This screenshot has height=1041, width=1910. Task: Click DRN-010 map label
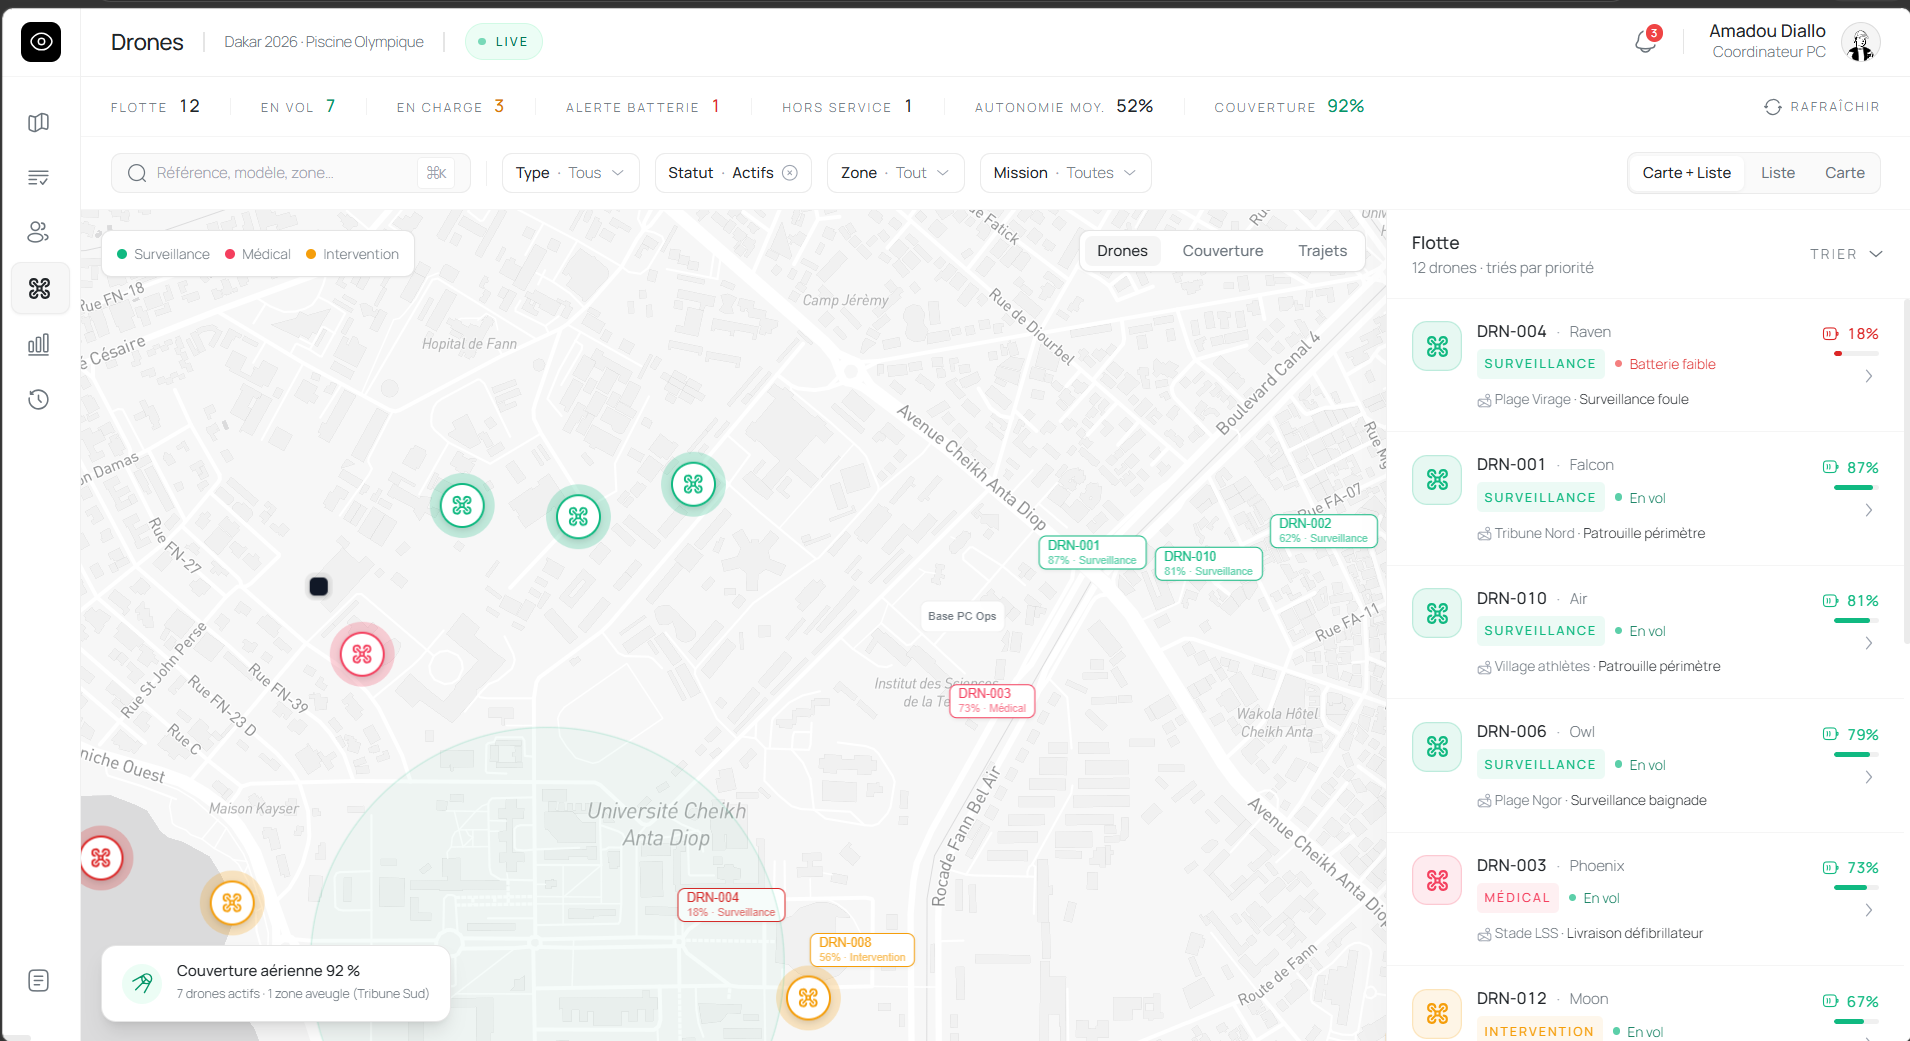1208,564
